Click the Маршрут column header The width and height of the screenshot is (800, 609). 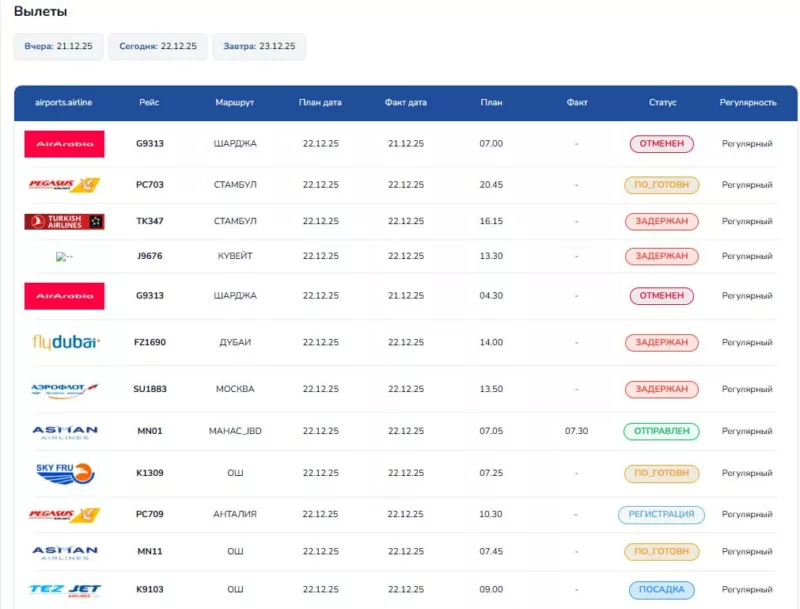pos(235,102)
